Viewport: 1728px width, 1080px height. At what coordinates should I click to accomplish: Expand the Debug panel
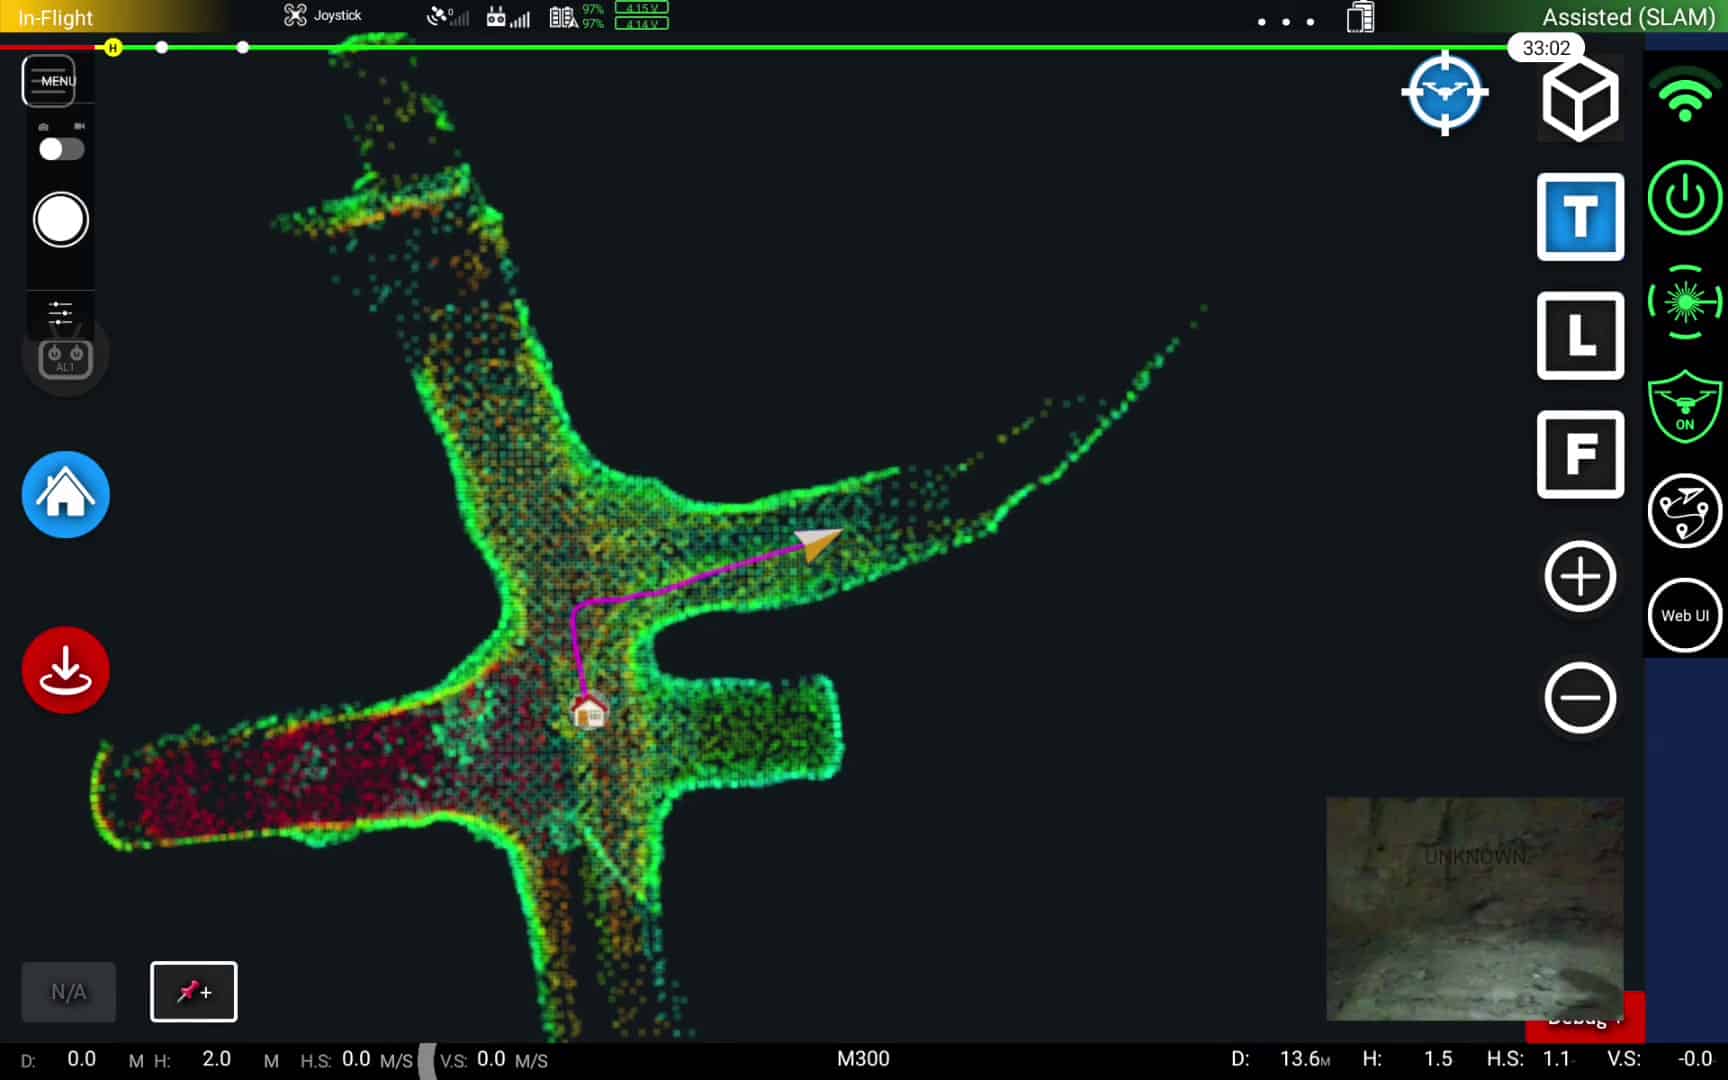coord(1584,1019)
